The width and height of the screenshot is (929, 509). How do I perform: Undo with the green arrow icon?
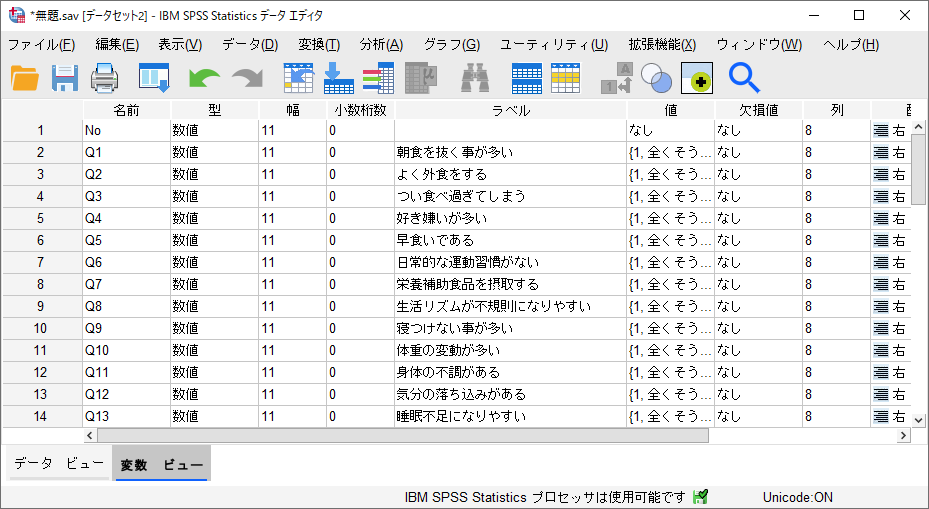(204, 78)
